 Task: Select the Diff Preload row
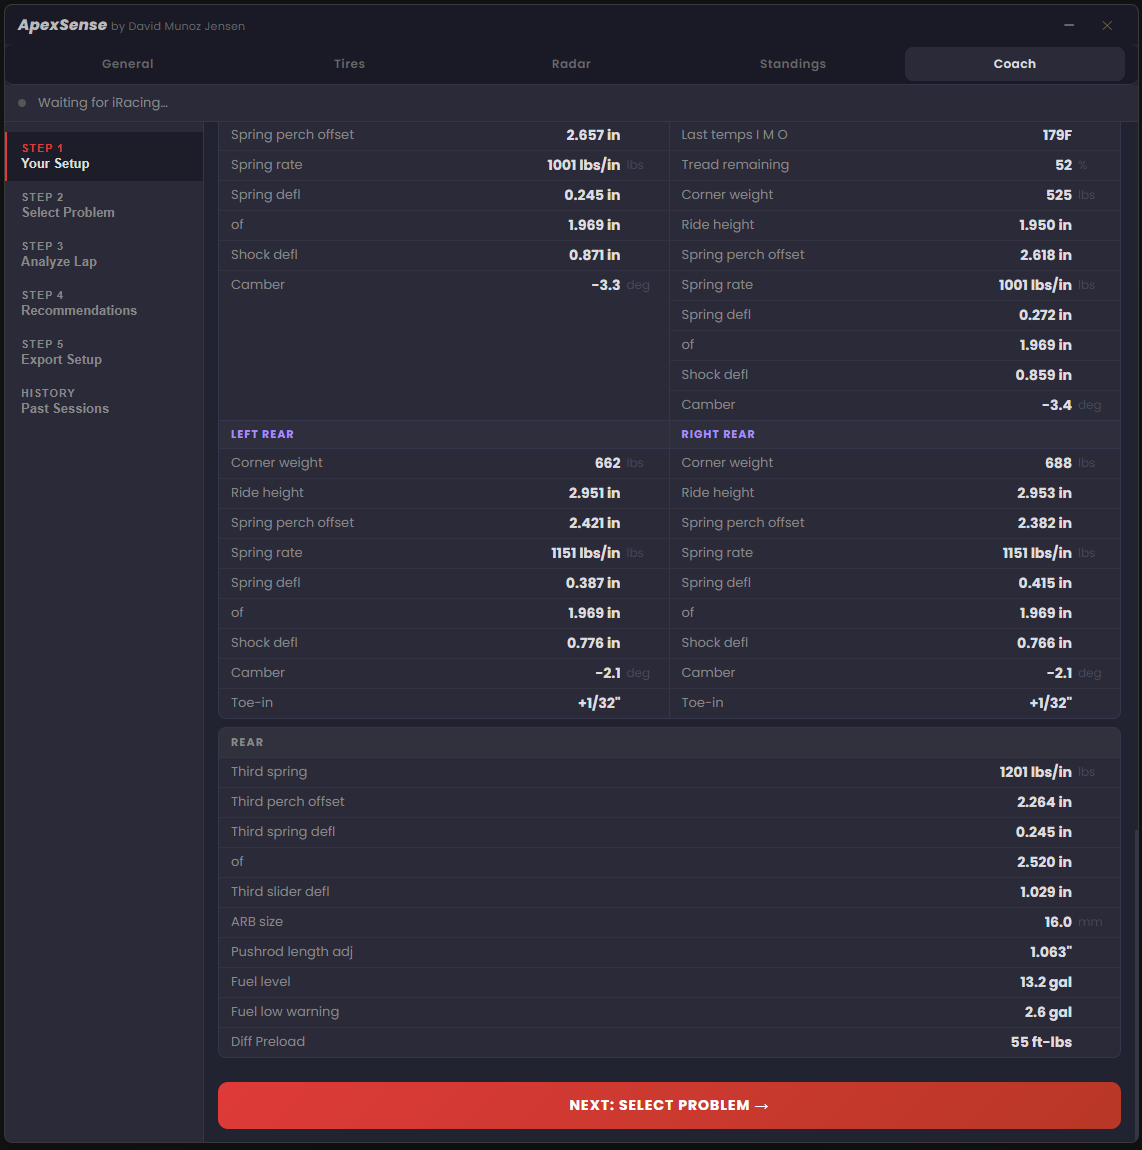669,1041
